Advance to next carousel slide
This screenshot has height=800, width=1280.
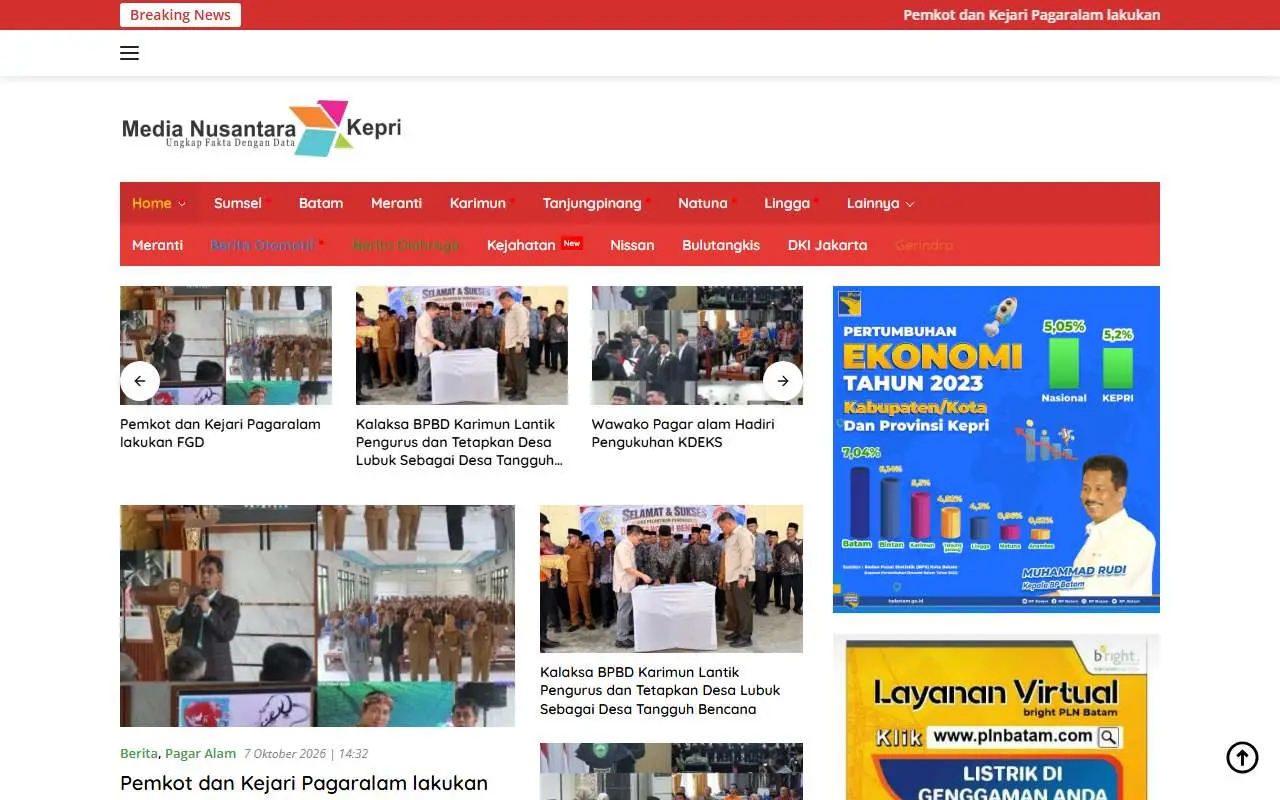tap(783, 381)
